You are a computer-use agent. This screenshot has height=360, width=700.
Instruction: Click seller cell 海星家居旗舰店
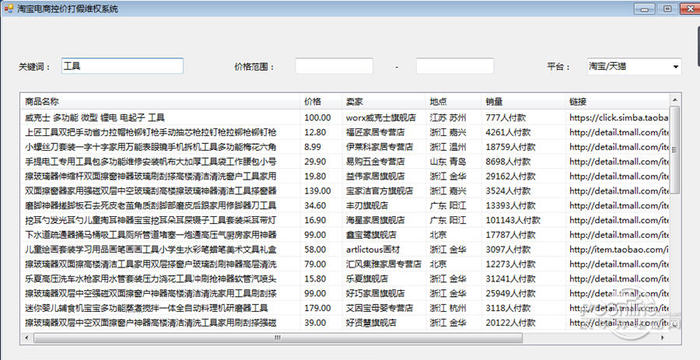tap(375, 220)
